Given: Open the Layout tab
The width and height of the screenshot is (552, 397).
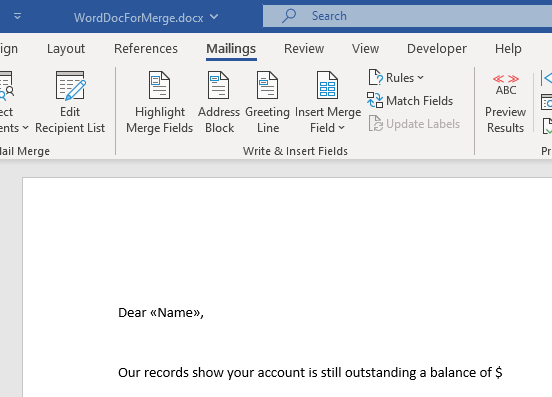Looking at the screenshot, I should coord(66,49).
